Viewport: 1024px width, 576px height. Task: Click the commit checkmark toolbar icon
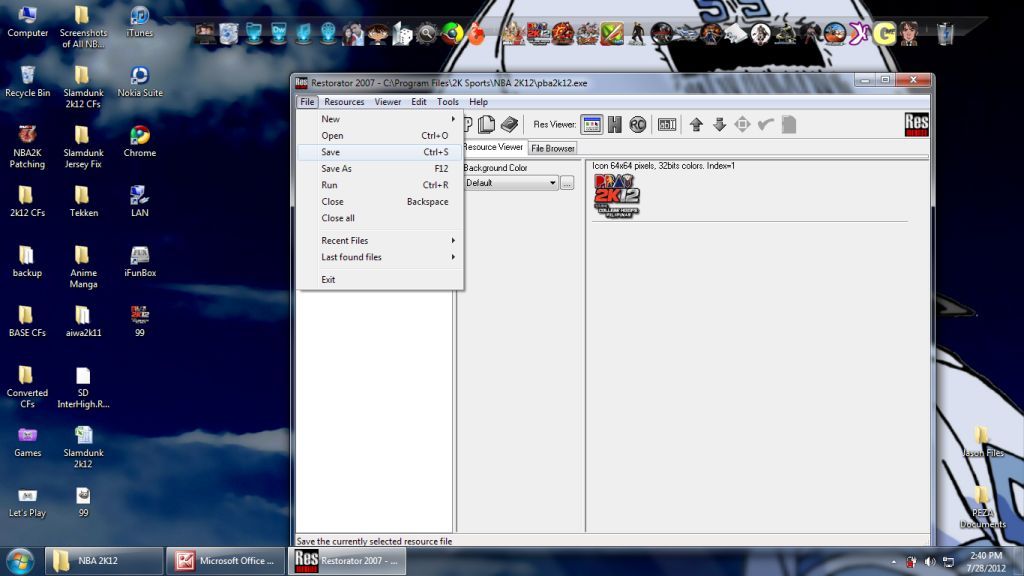[765, 124]
